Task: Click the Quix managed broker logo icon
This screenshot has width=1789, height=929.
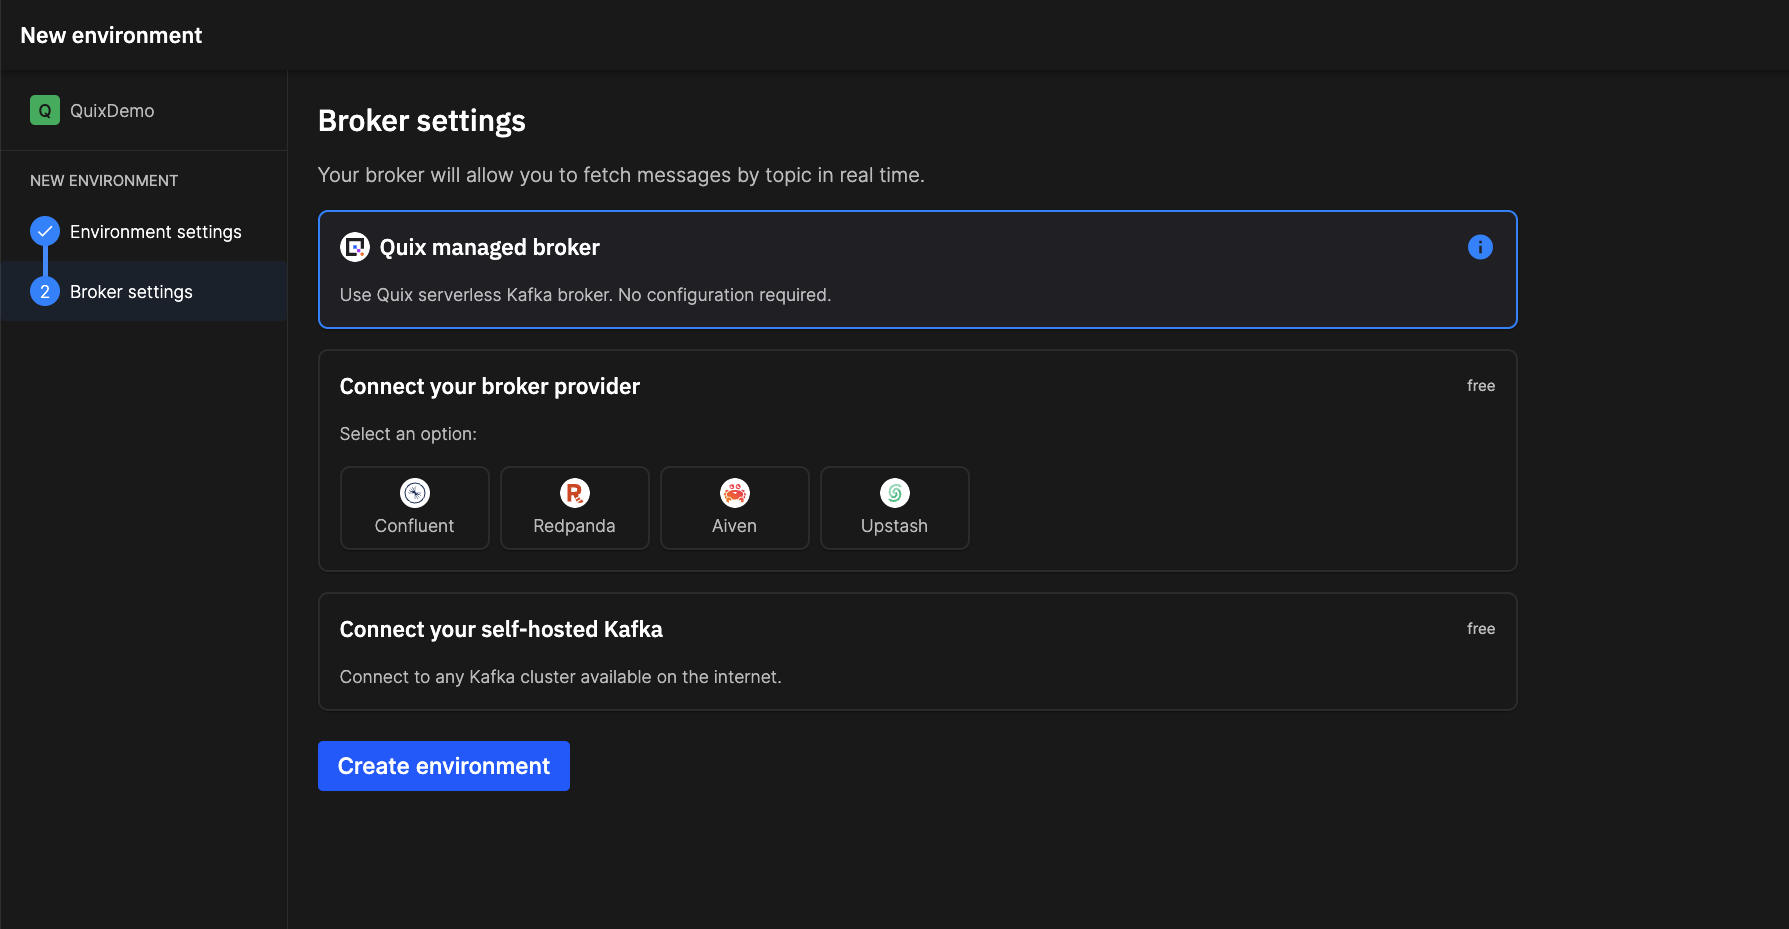Action: pos(354,247)
